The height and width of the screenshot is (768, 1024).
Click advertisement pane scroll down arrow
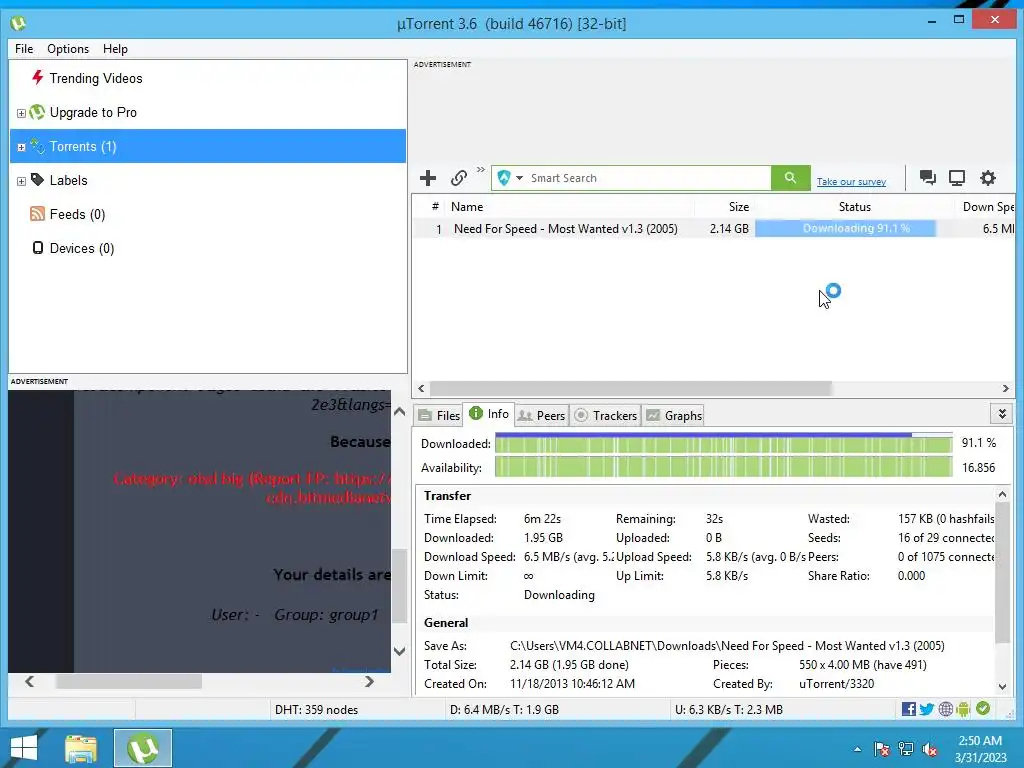click(400, 651)
